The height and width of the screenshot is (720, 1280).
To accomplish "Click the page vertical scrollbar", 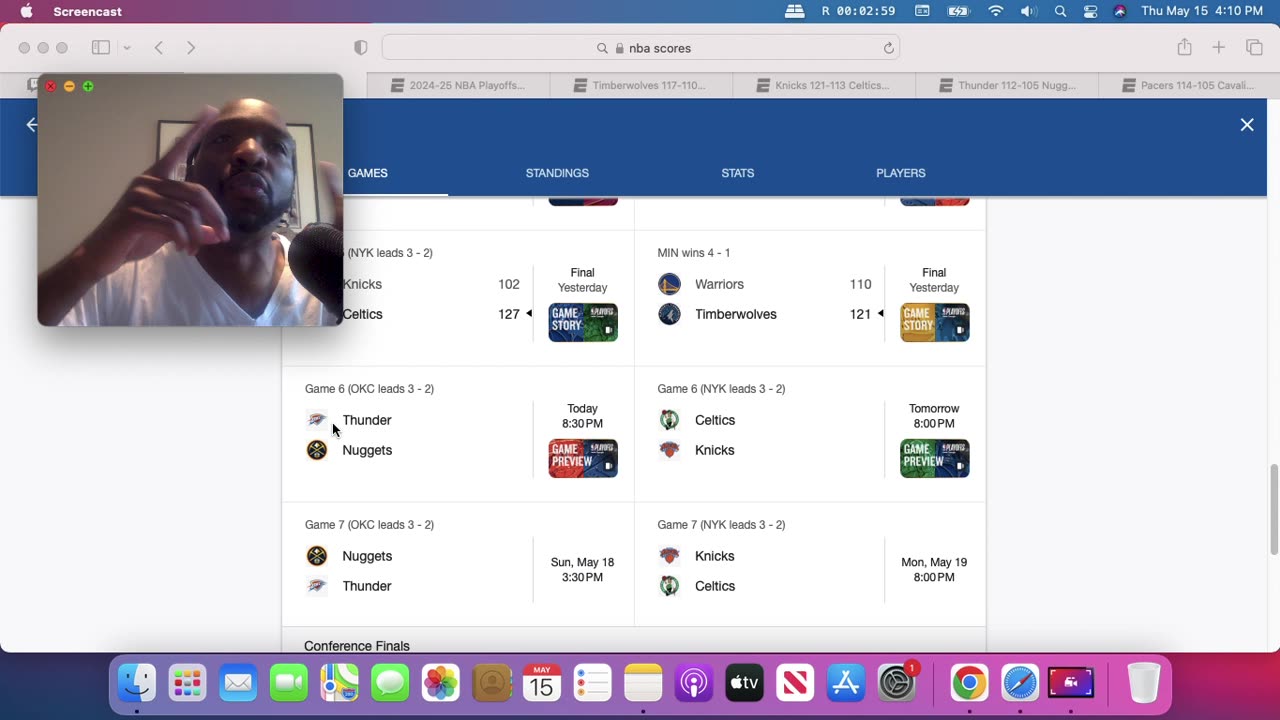I will [1273, 509].
